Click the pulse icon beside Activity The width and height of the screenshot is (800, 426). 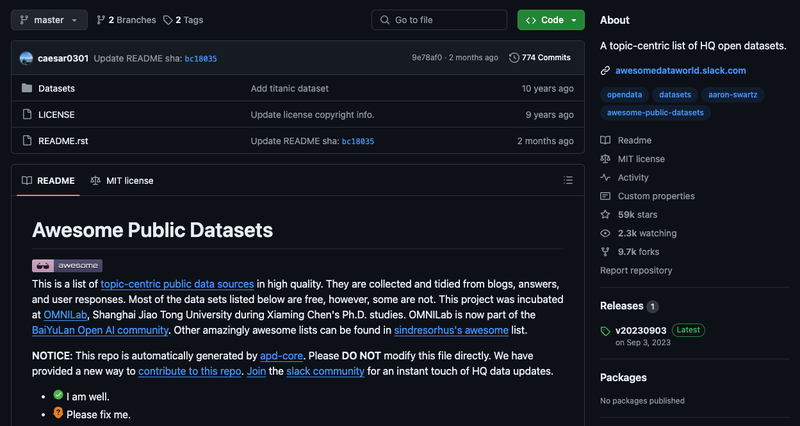(x=605, y=178)
